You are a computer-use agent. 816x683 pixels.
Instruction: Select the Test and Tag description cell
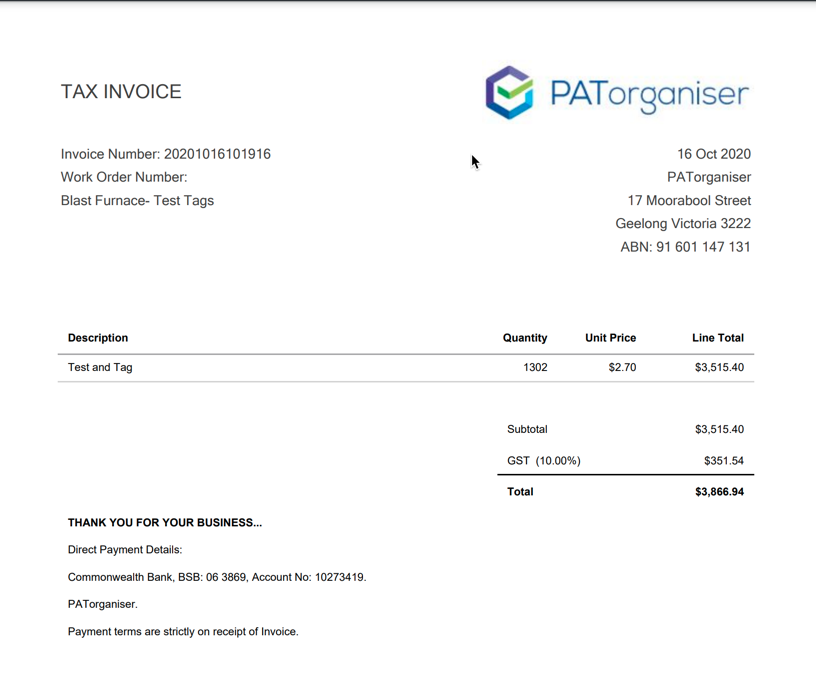click(100, 368)
